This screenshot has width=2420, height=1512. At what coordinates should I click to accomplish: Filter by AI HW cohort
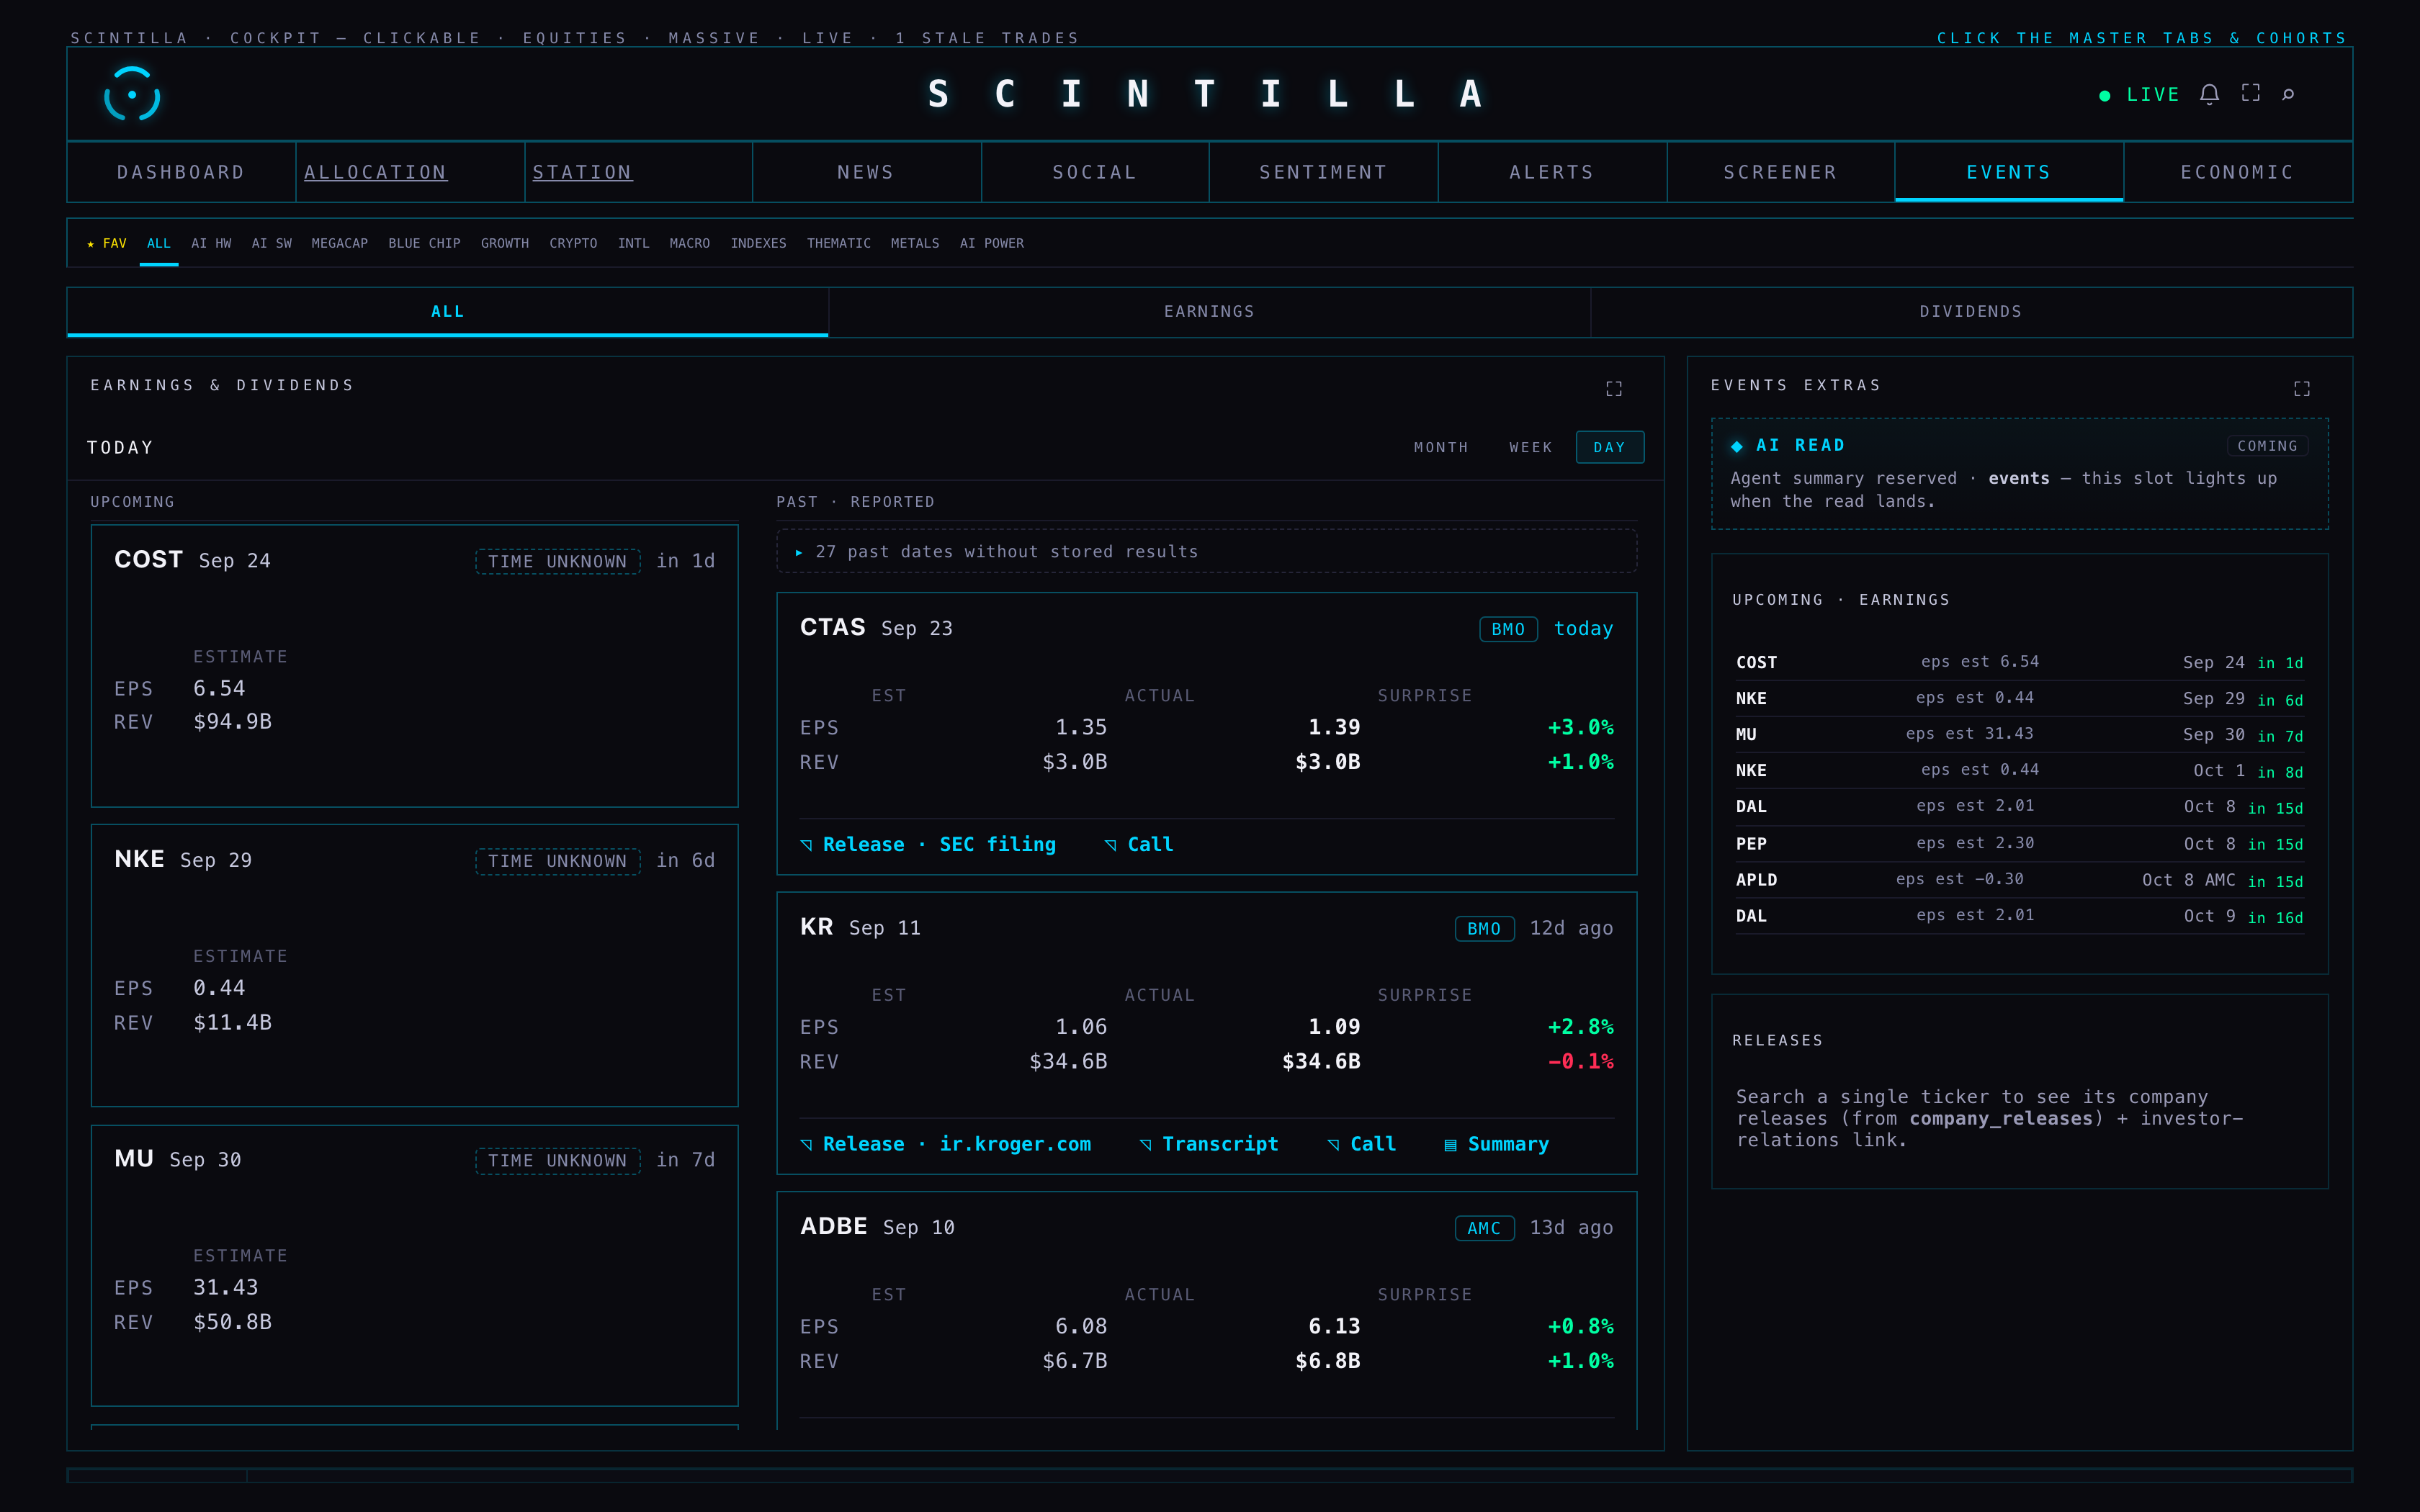pyautogui.click(x=211, y=243)
